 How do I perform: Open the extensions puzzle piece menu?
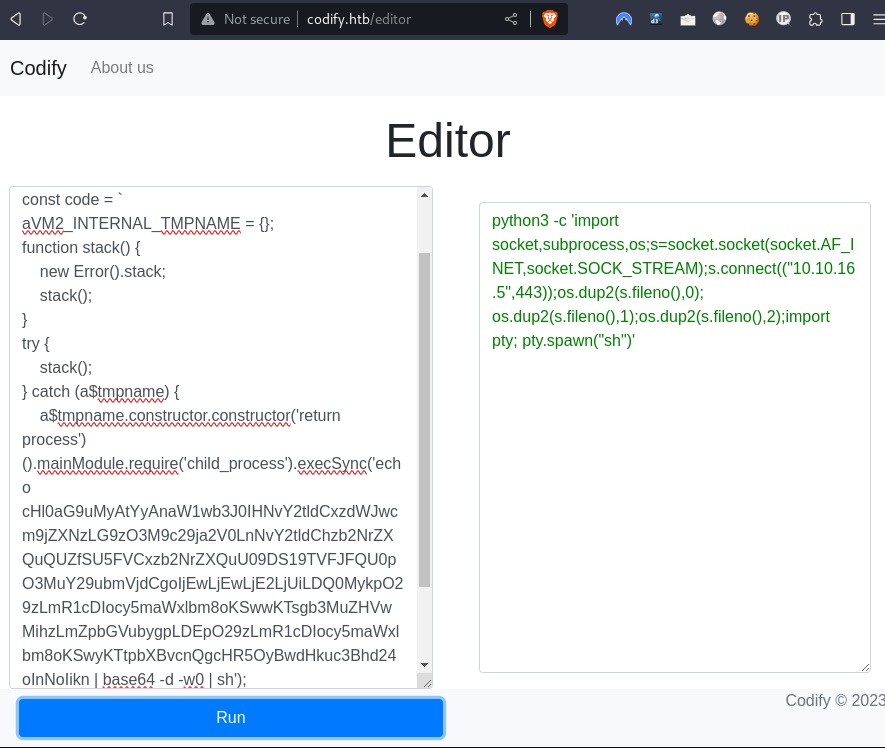coord(816,19)
